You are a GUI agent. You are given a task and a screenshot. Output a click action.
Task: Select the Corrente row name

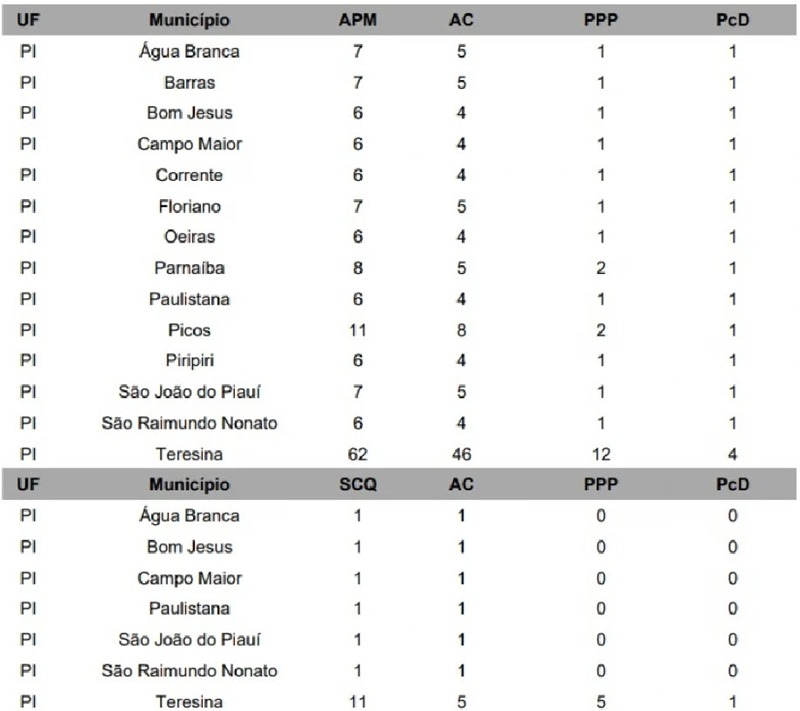pyautogui.click(x=189, y=175)
